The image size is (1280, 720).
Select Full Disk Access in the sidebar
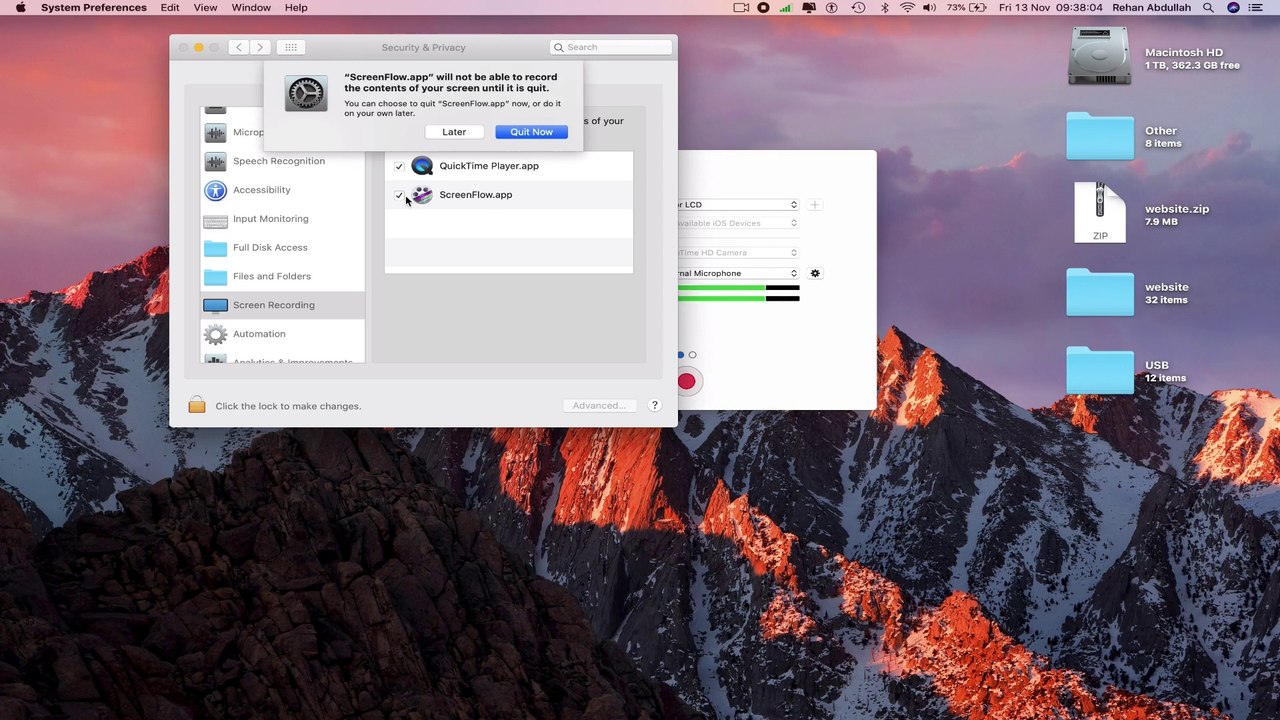tap(283, 248)
